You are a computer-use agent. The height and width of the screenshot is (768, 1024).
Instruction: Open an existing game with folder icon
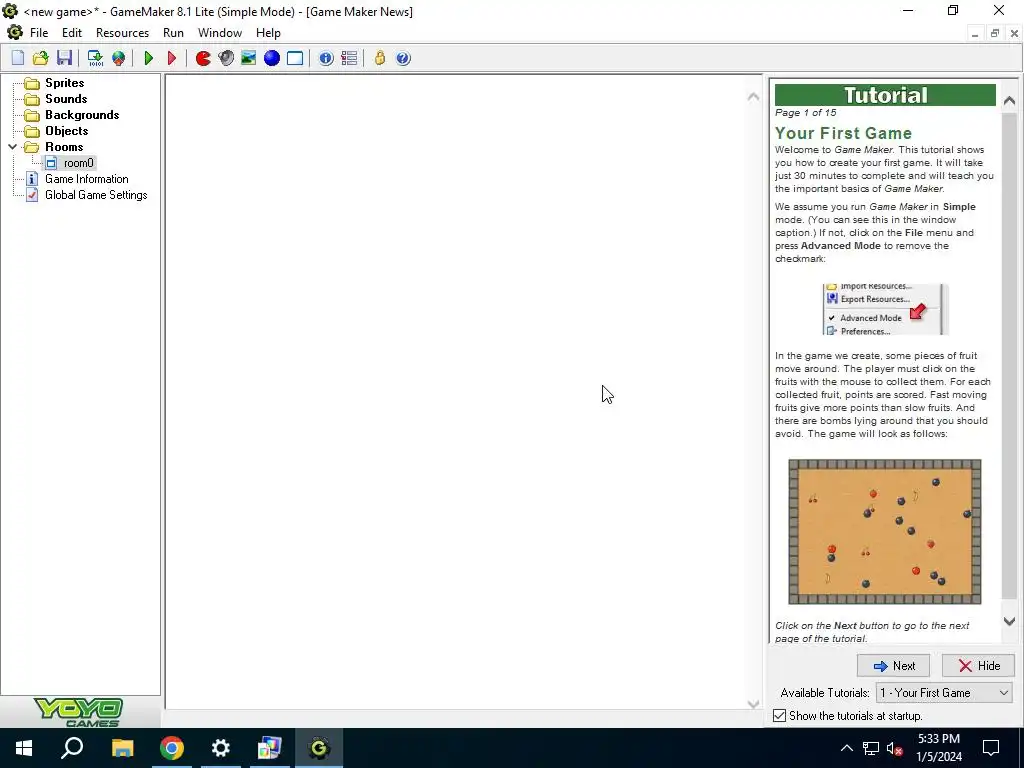40,58
